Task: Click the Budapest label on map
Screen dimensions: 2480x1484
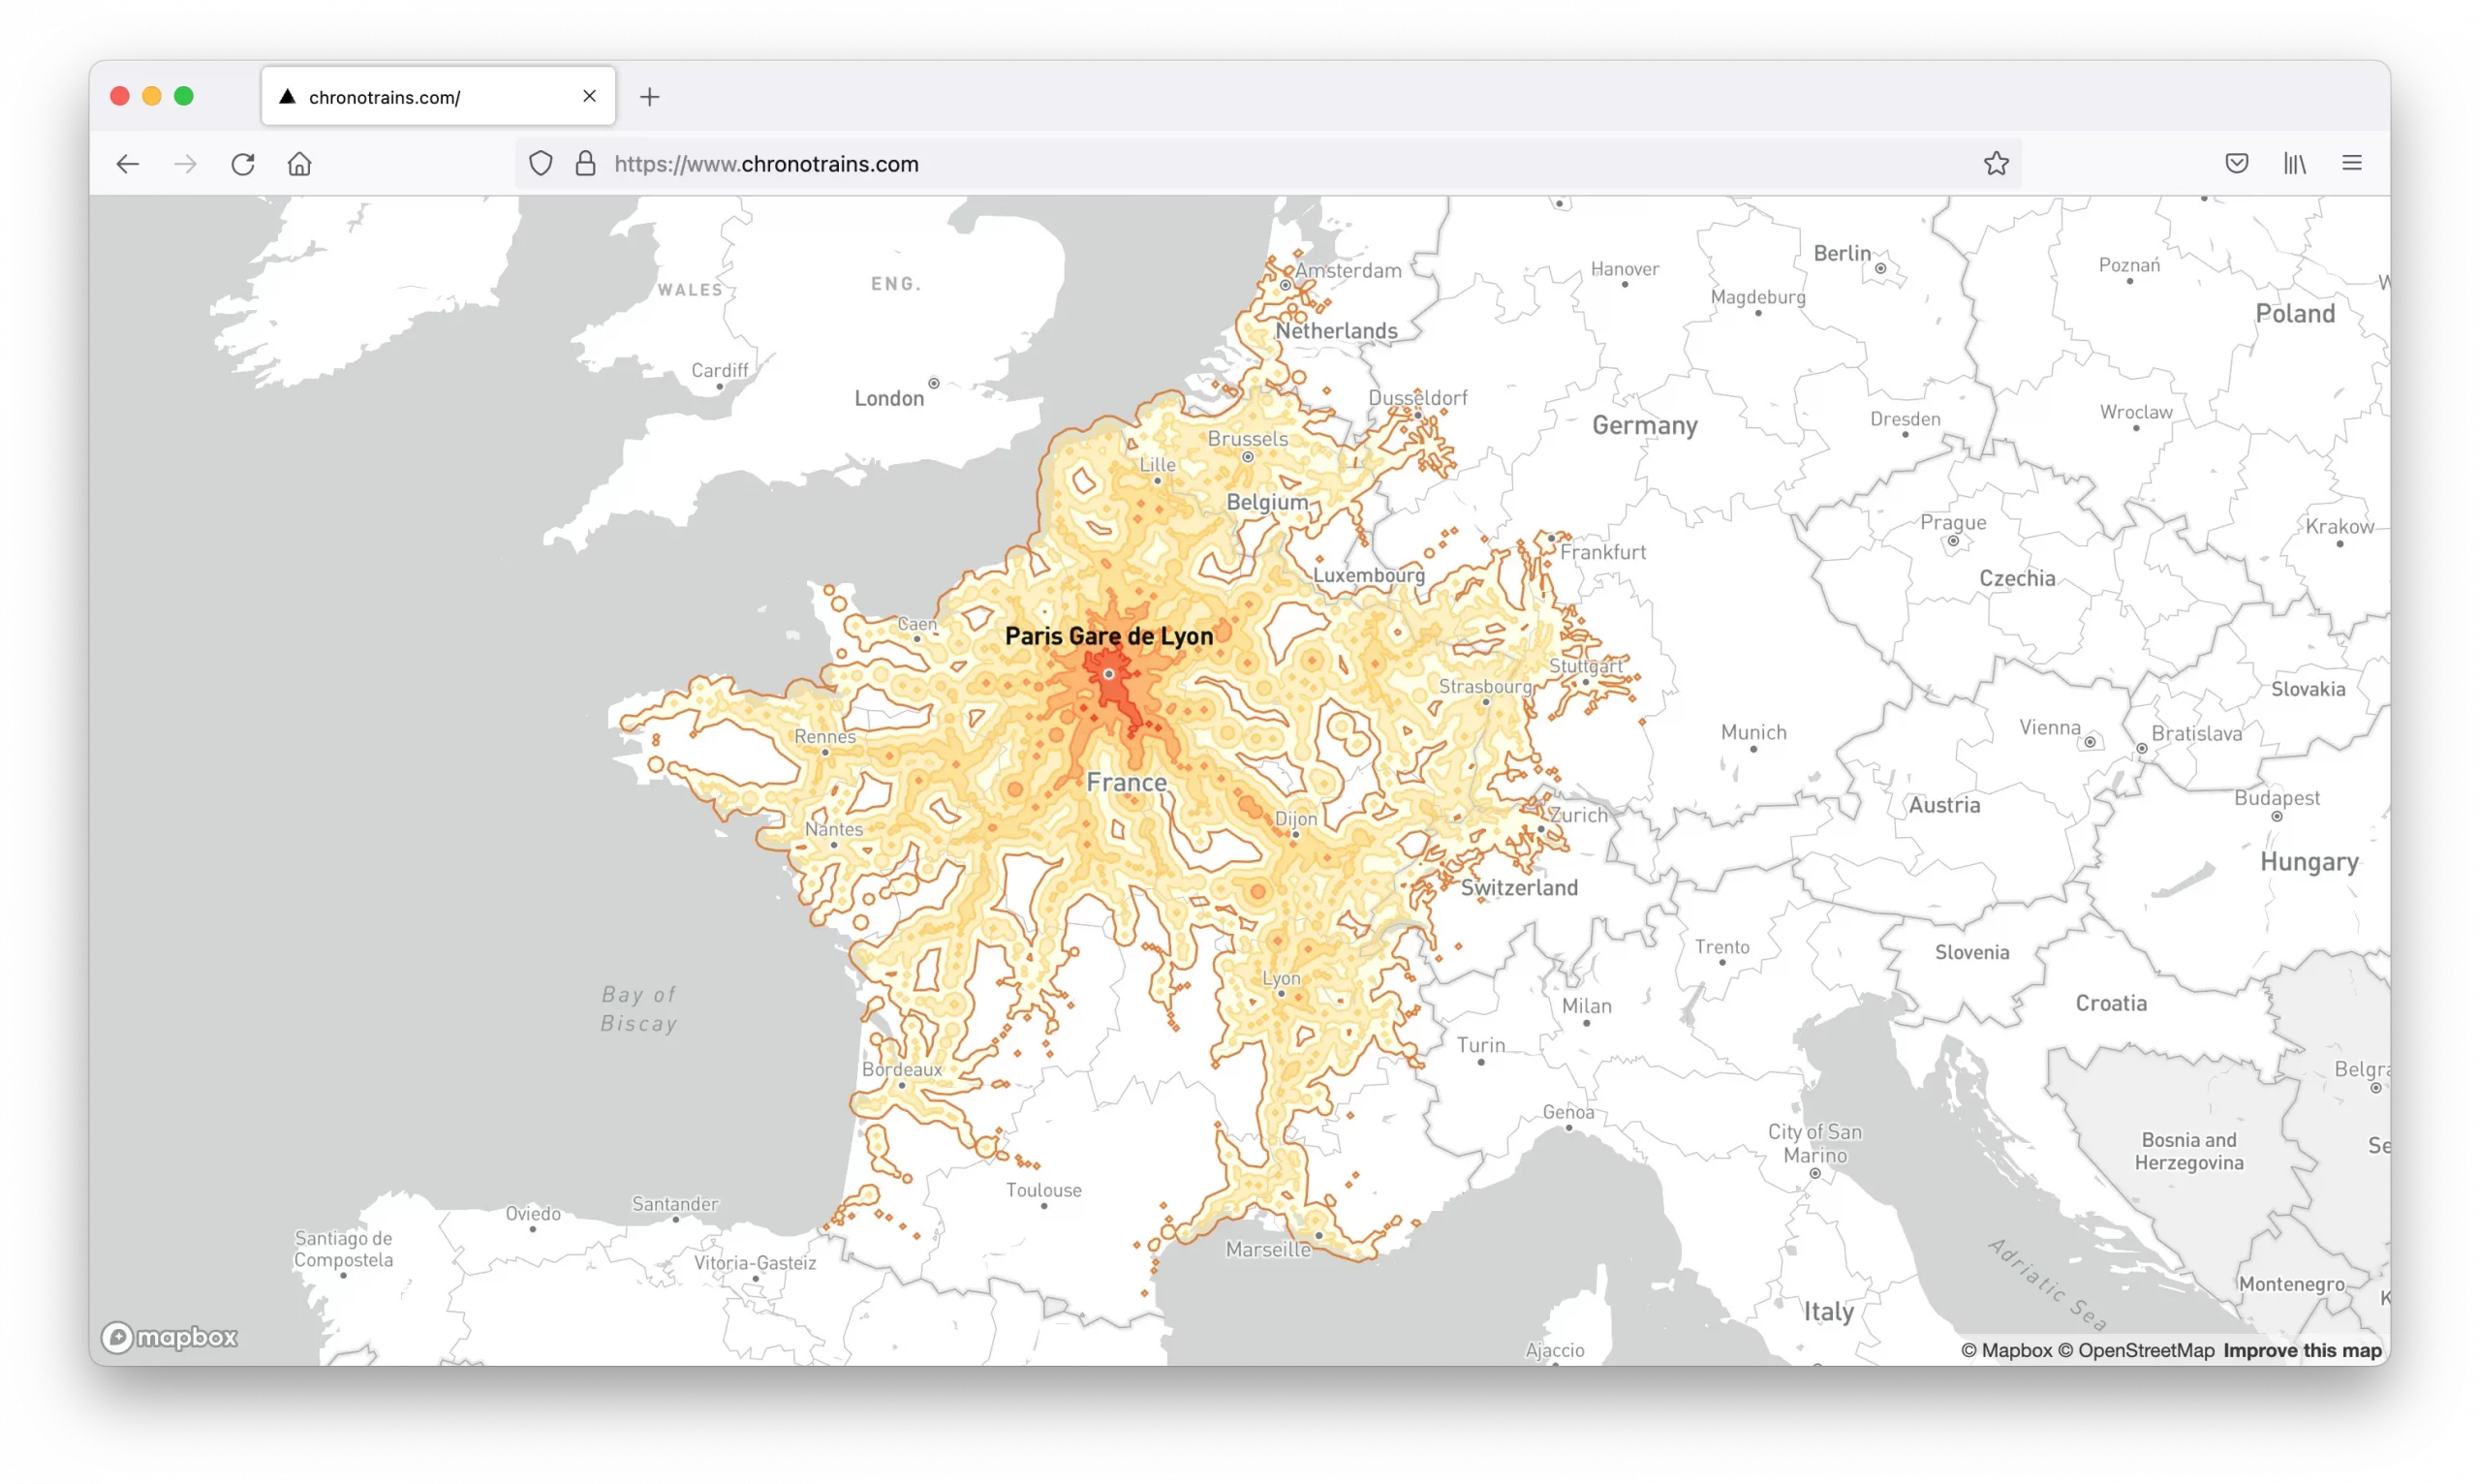Action: pos(2277,798)
